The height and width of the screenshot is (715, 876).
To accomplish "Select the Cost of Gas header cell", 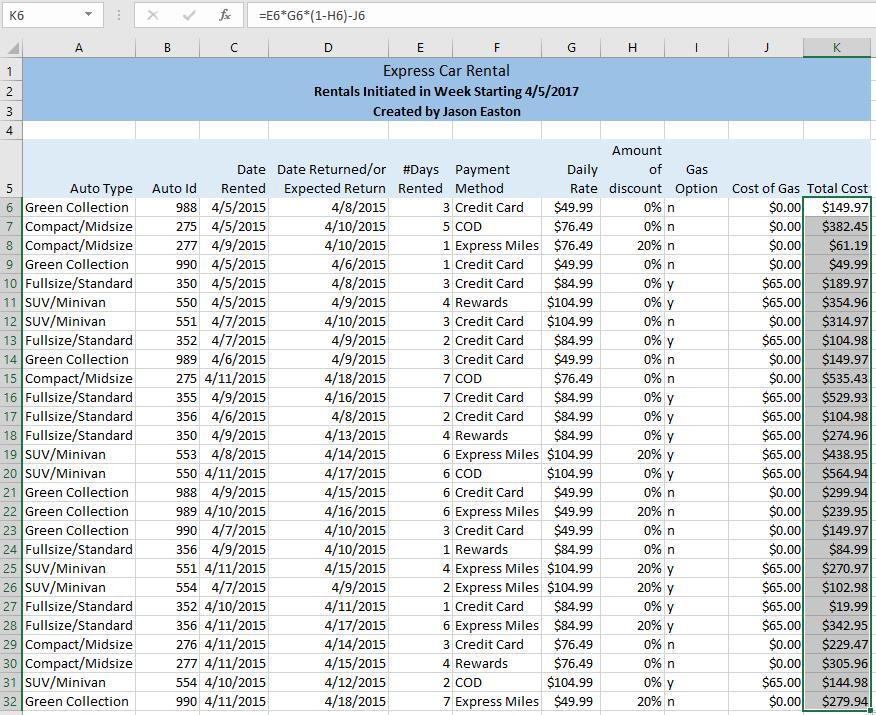I will point(765,188).
